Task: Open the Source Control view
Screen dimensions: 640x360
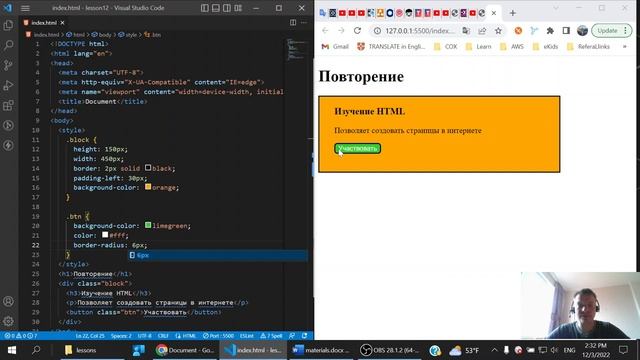Action: click(8, 65)
